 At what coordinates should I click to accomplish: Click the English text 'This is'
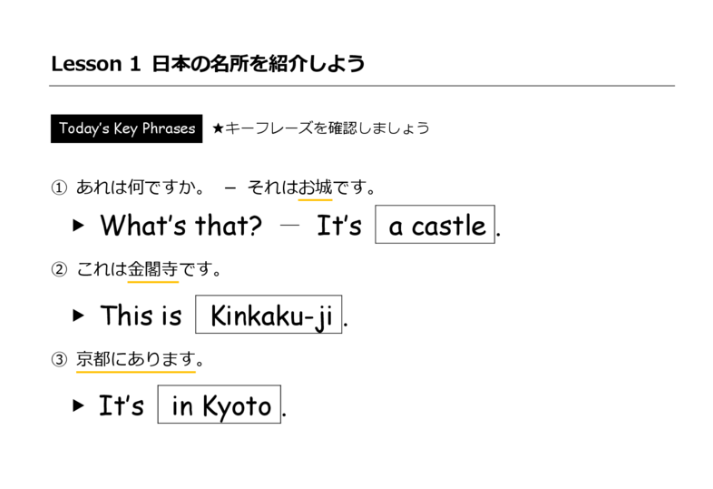coord(141,316)
